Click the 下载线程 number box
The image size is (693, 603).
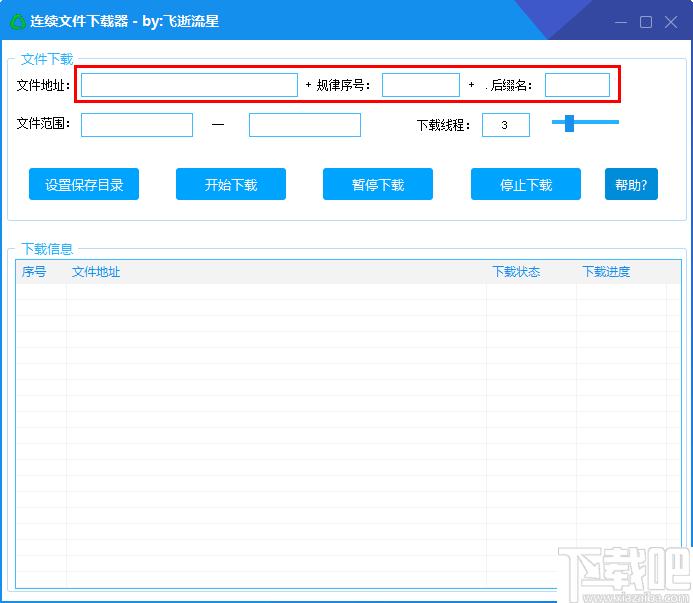[x=505, y=125]
